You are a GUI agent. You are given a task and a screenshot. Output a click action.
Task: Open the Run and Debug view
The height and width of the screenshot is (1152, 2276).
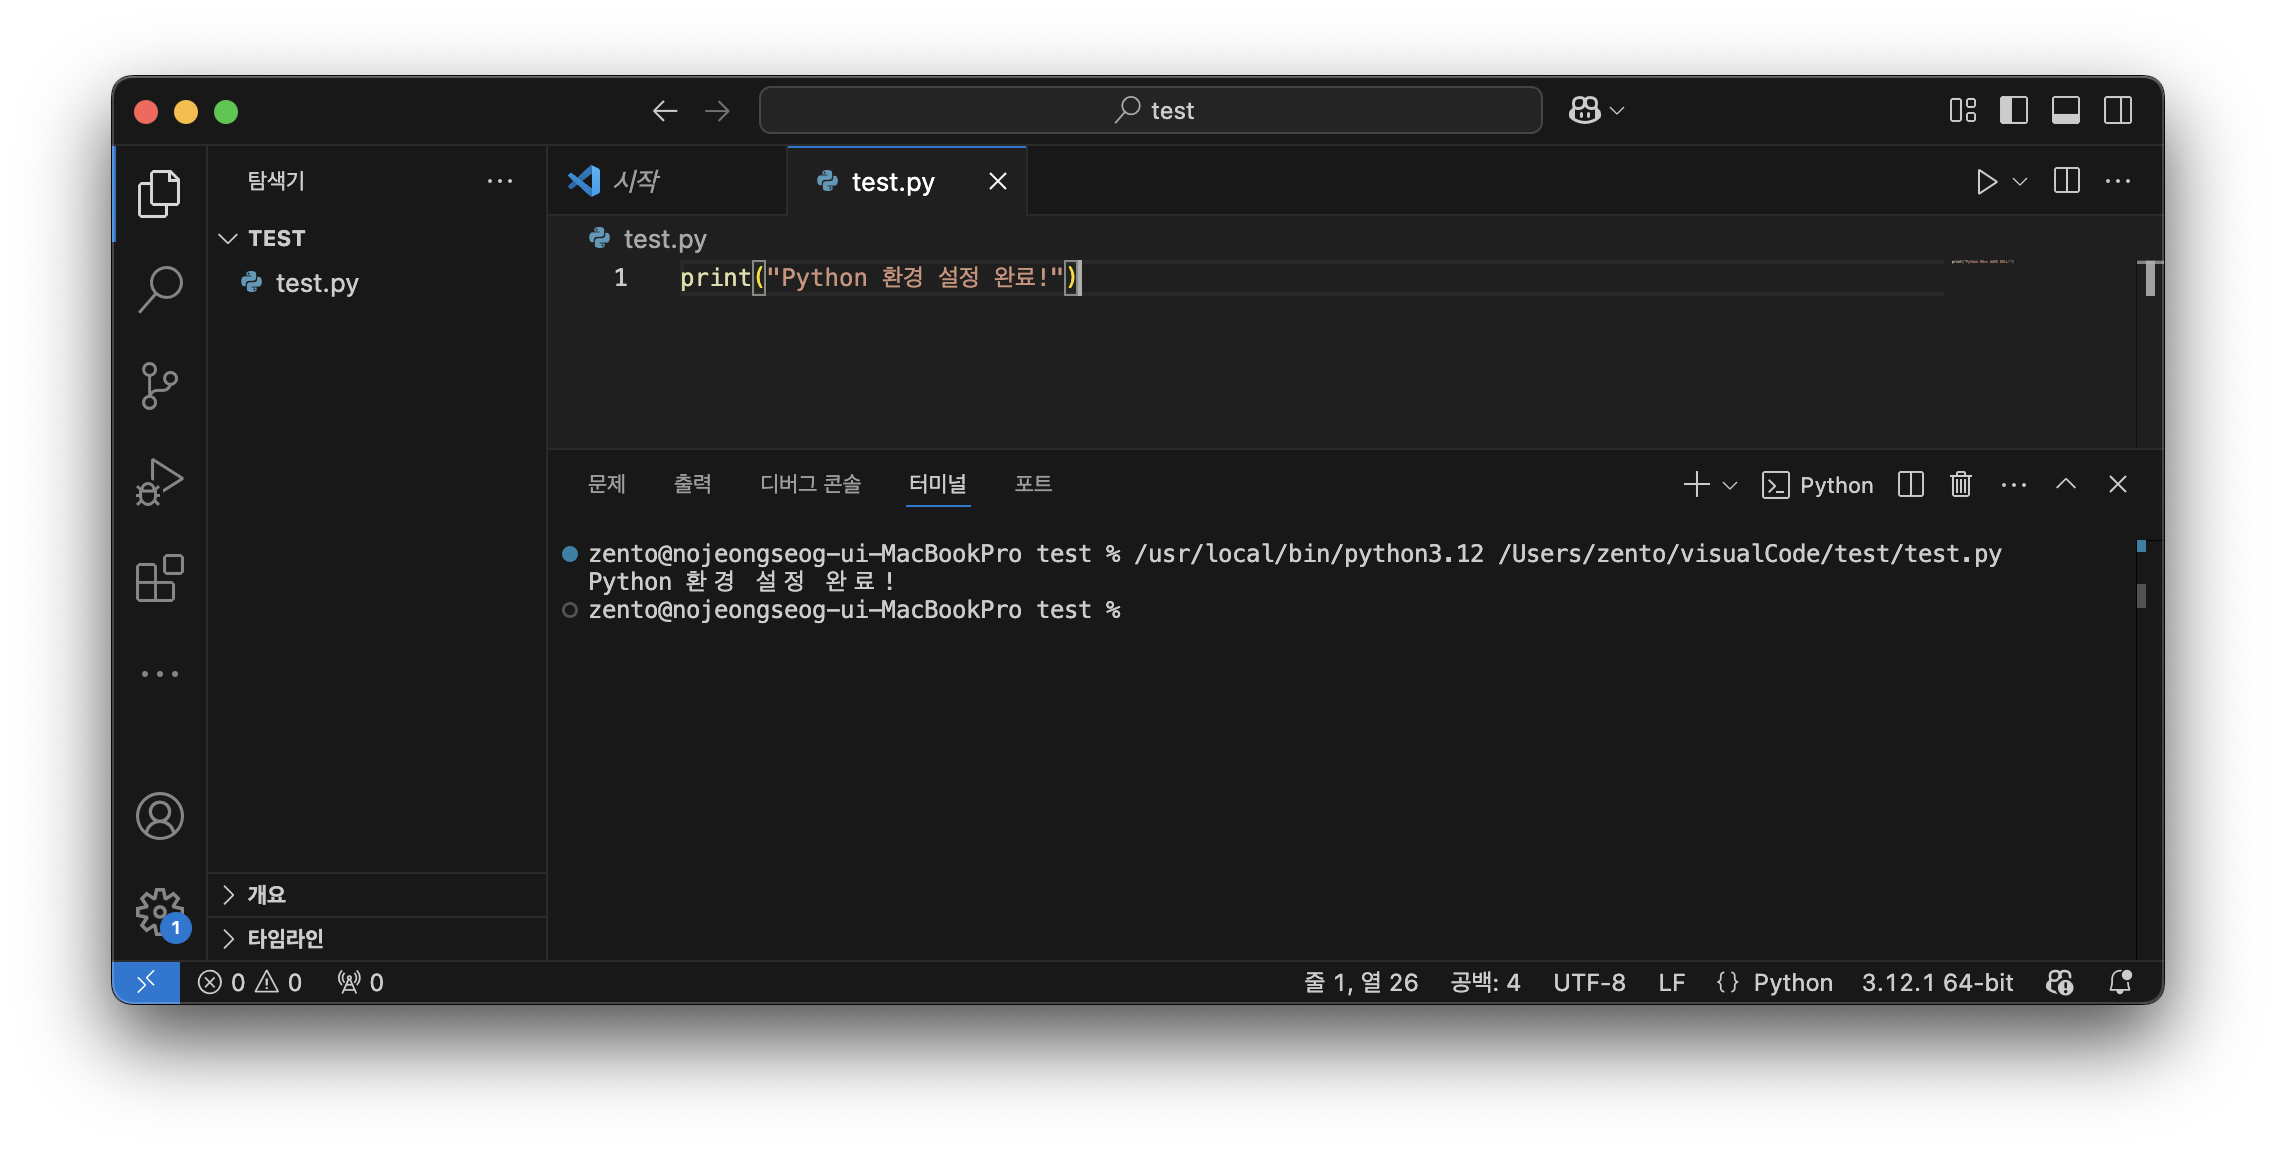point(159,481)
